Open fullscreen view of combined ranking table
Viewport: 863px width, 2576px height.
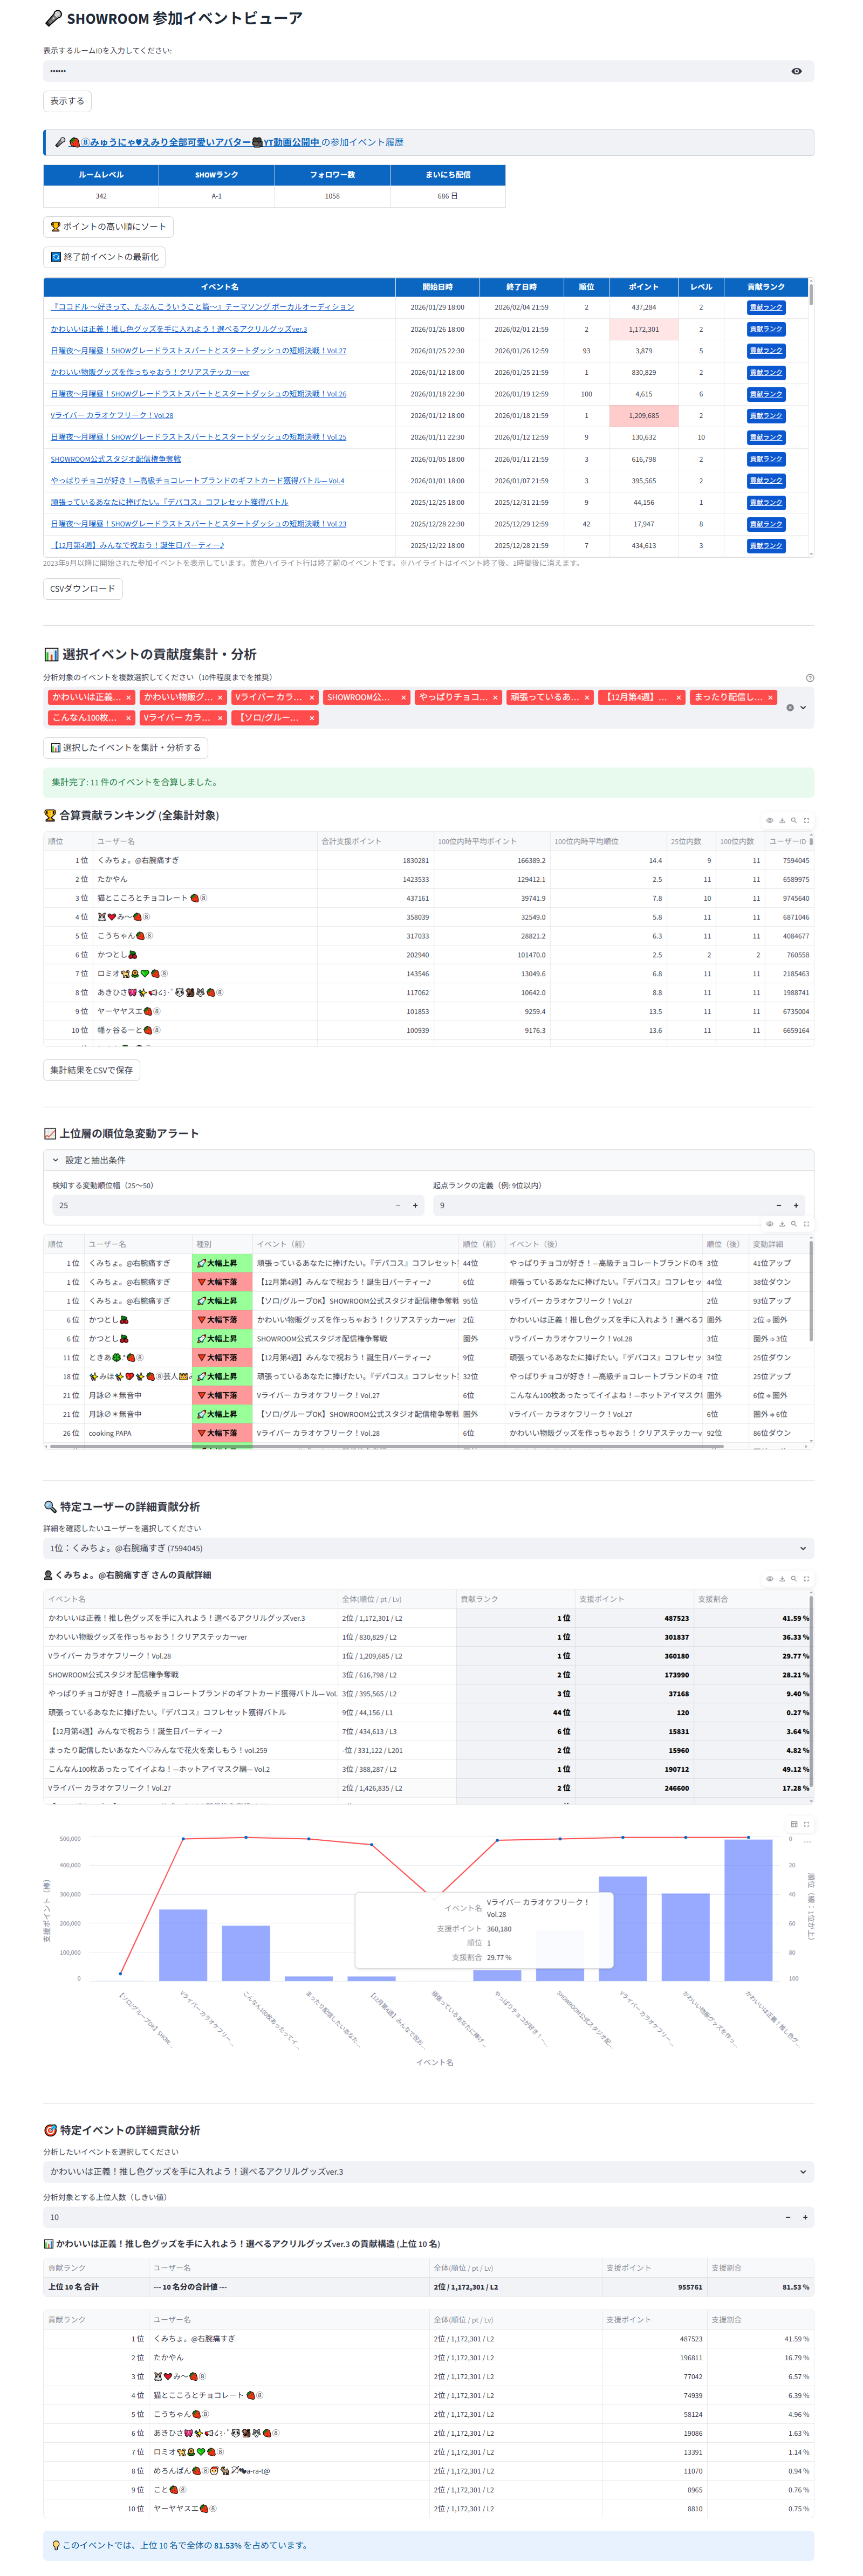[806, 820]
